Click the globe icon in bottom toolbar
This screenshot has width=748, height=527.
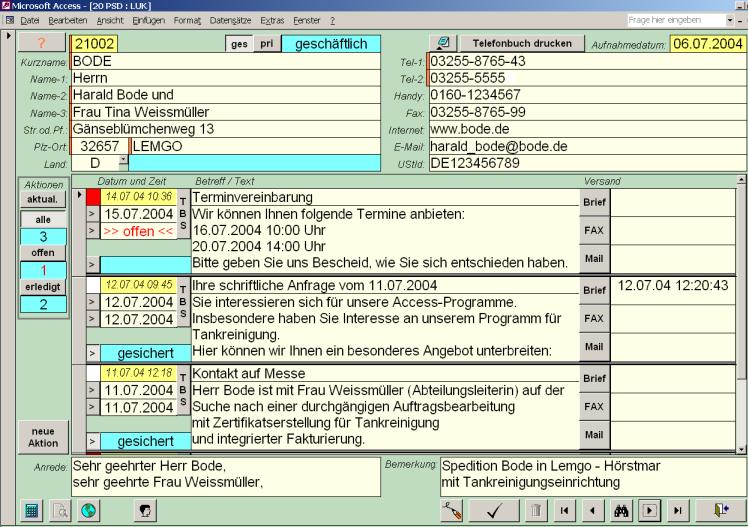(x=88, y=510)
